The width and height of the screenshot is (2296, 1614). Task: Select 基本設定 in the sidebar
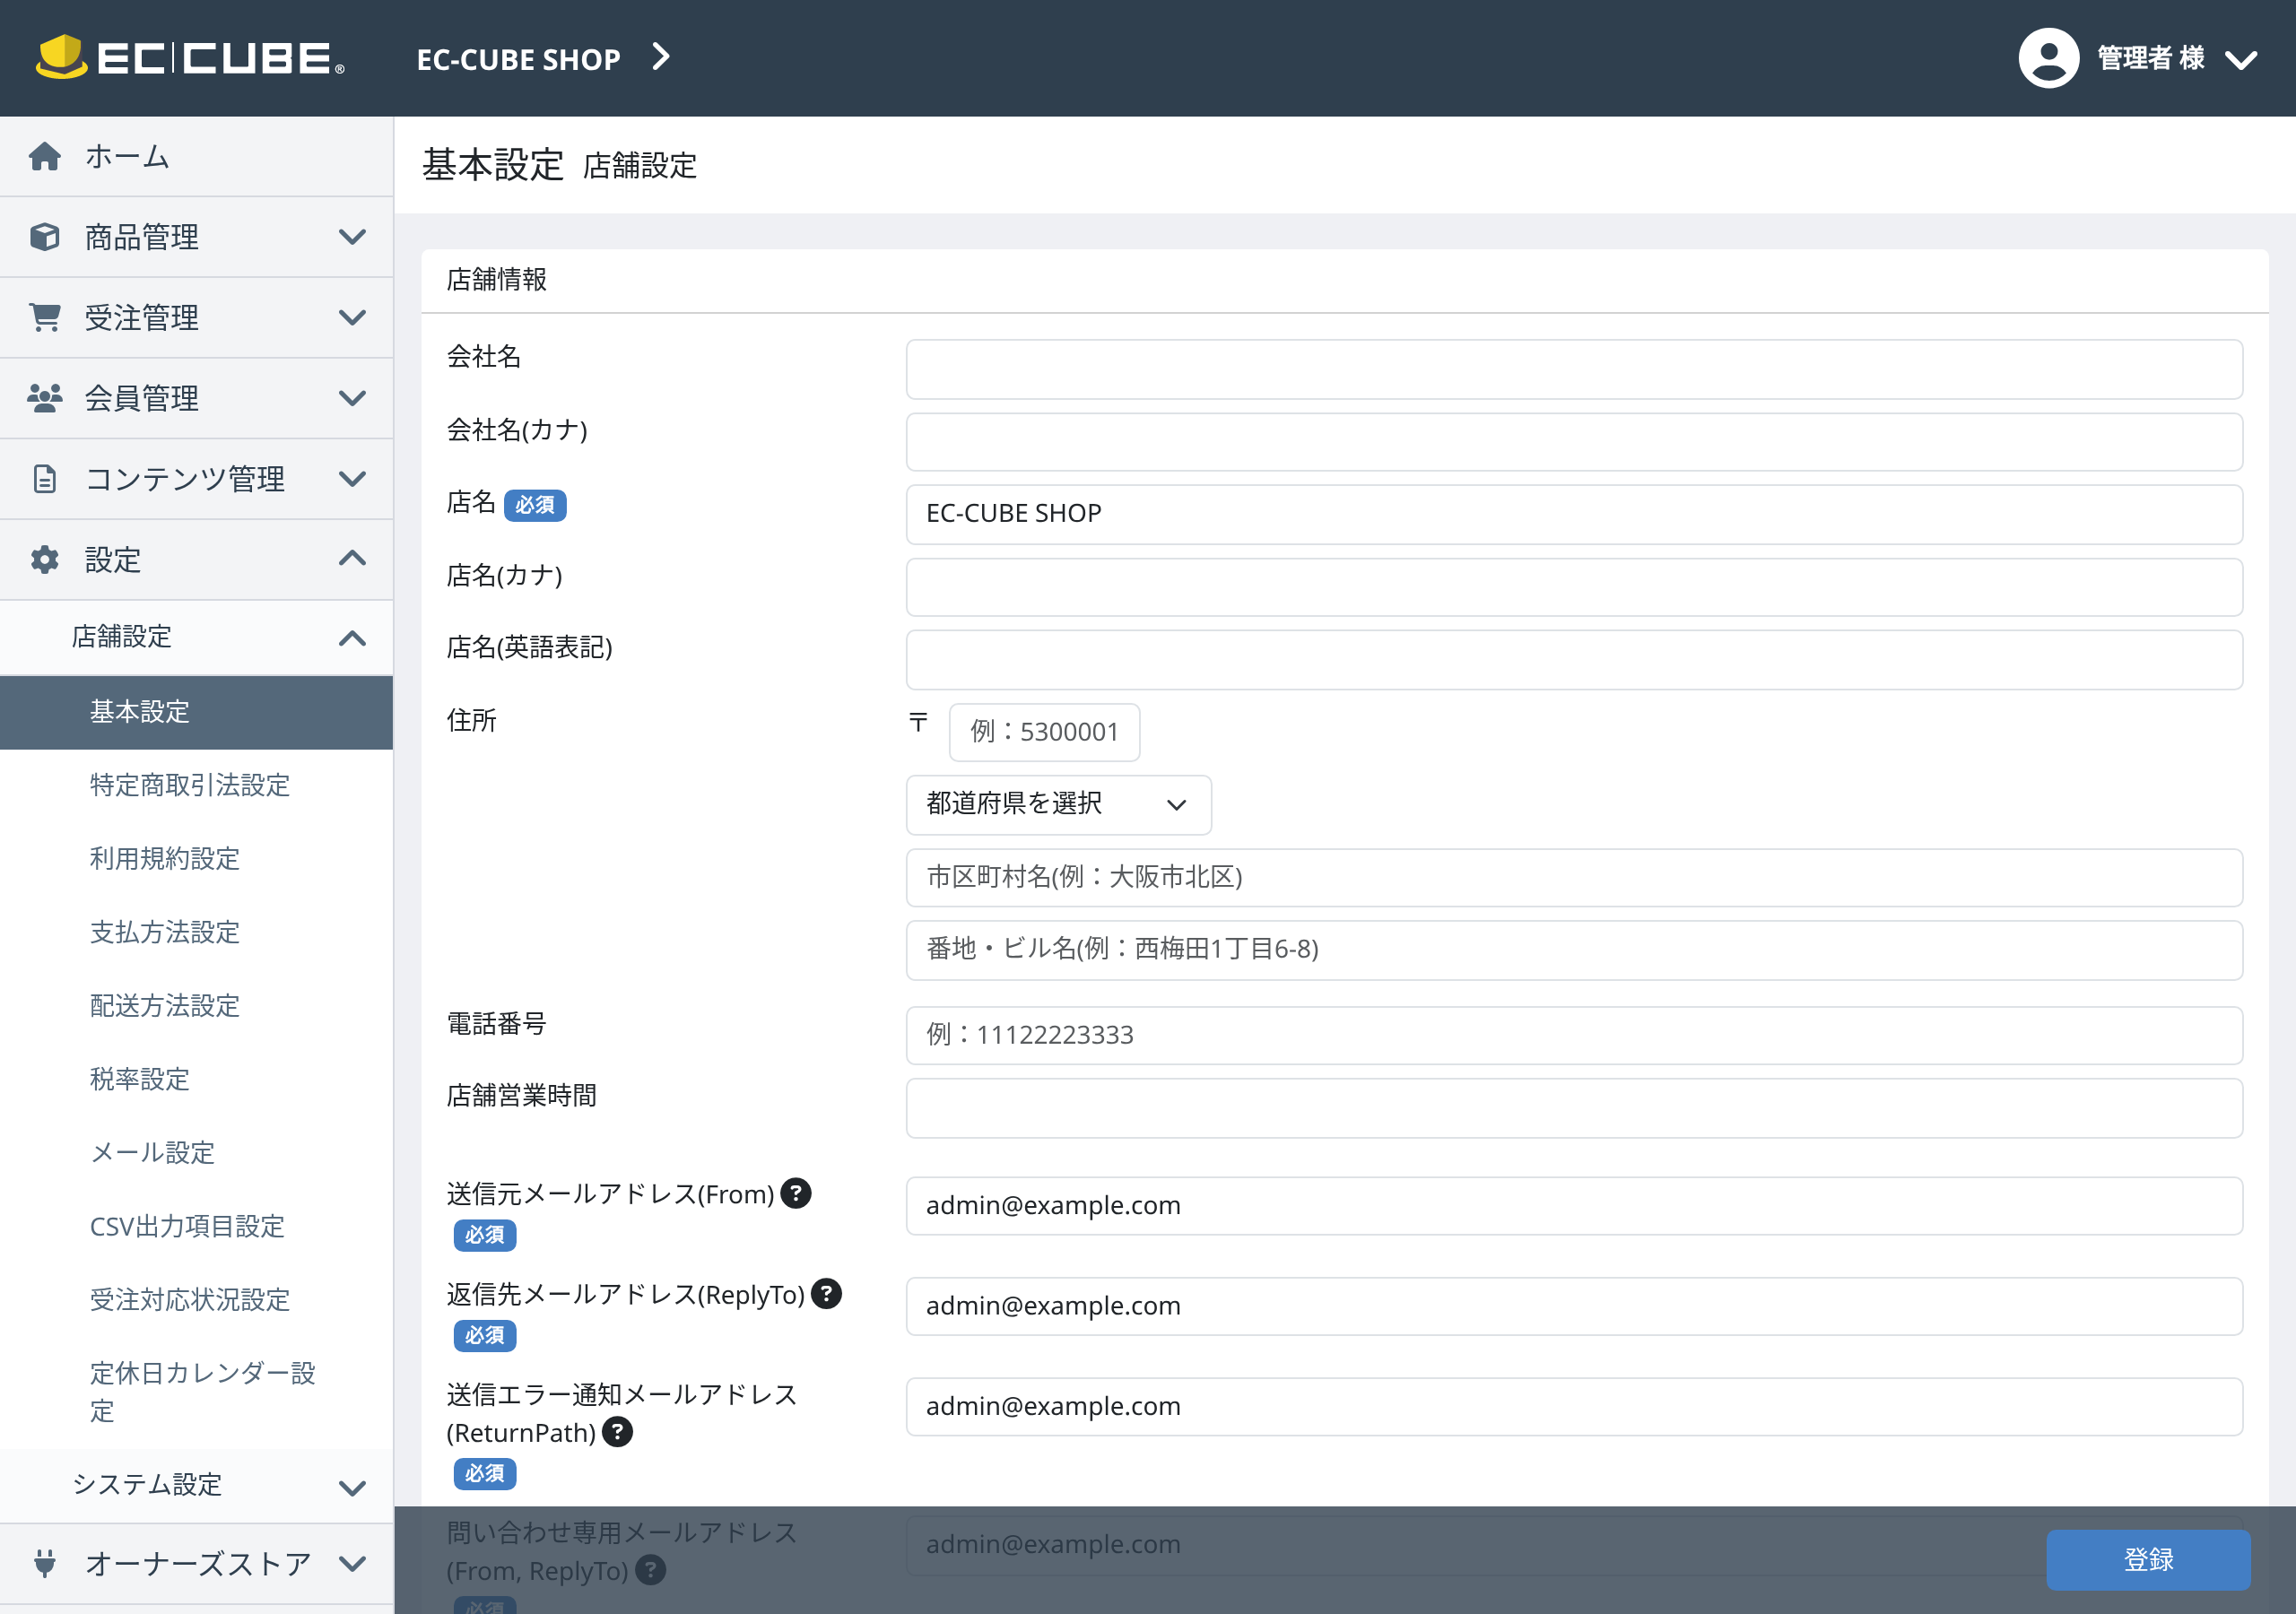[x=196, y=712]
